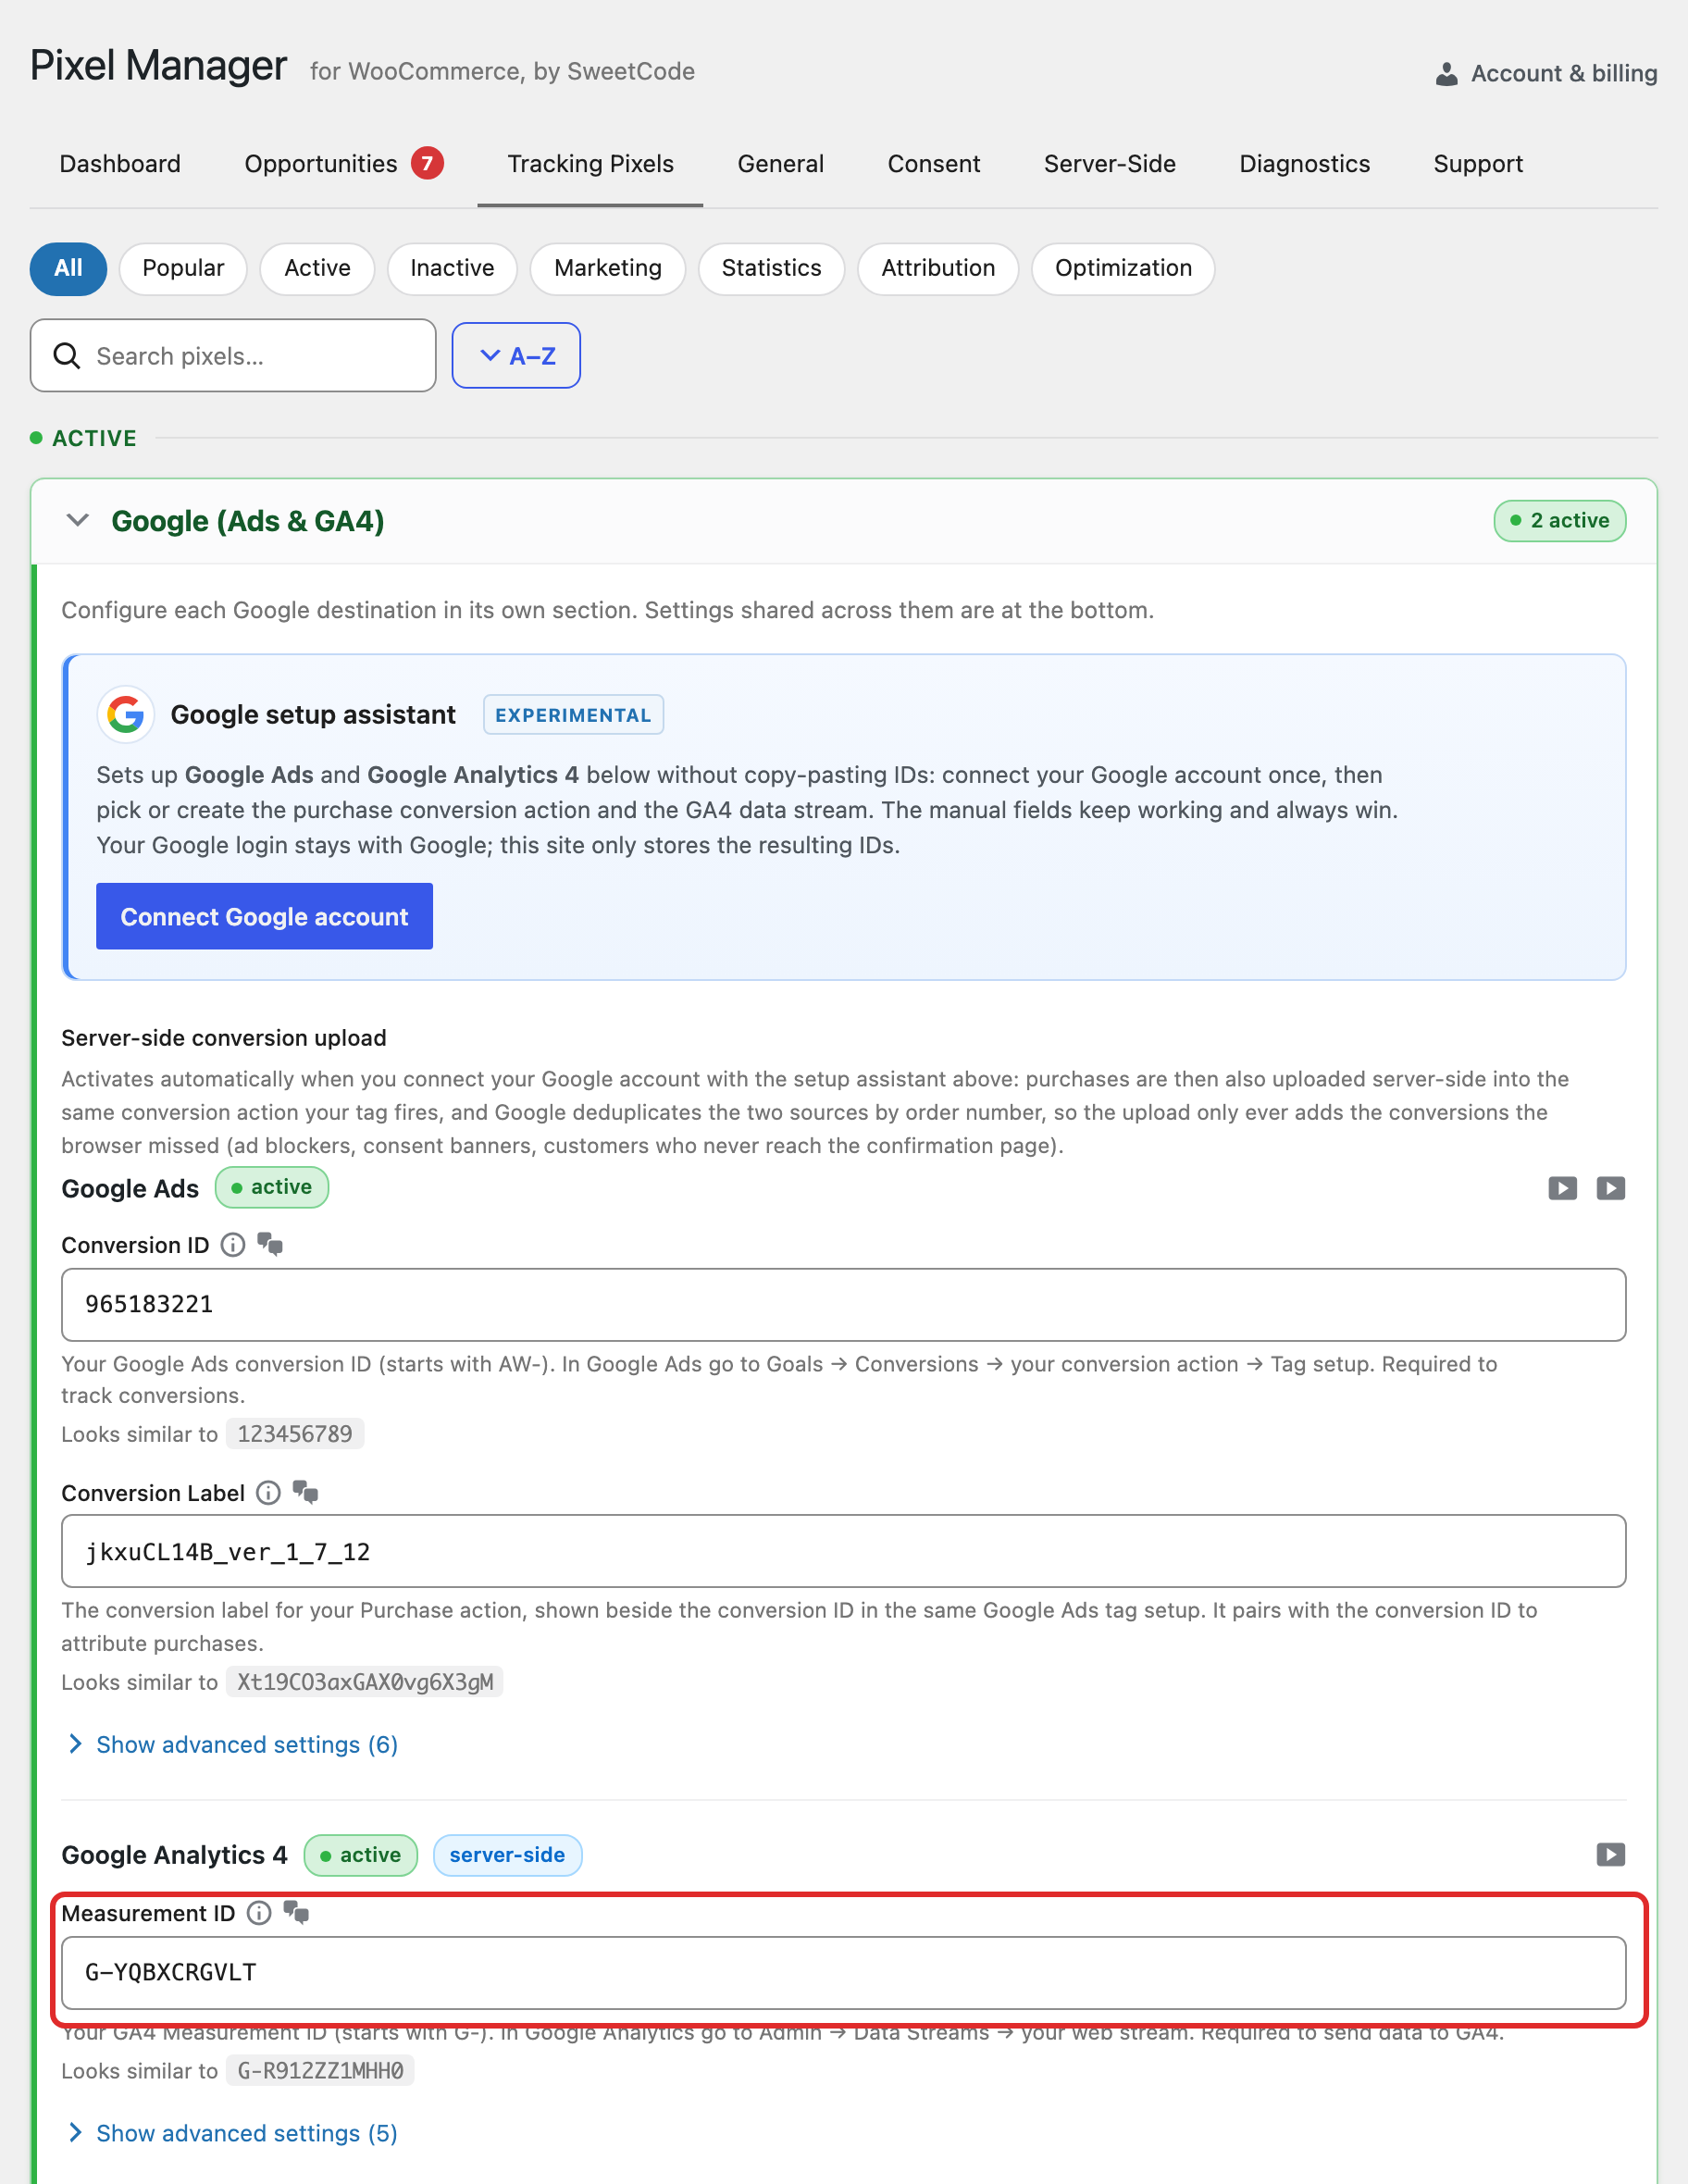1688x2184 pixels.
Task: Click the Google setup assistant title
Action: tap(313, 715)
